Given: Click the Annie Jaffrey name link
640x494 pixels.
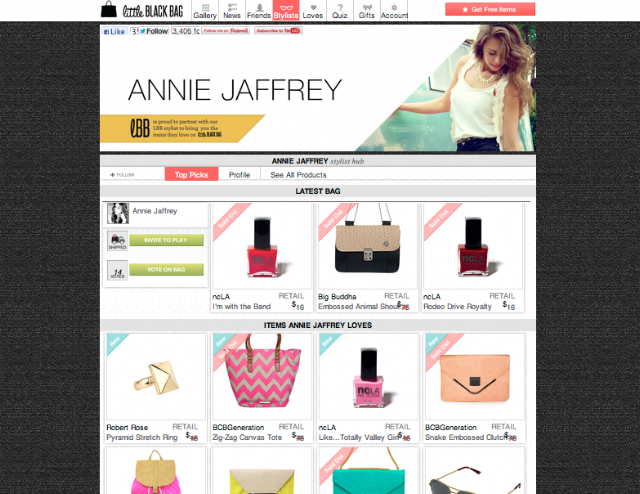Looking at the screenshot, I should (155, 211).
